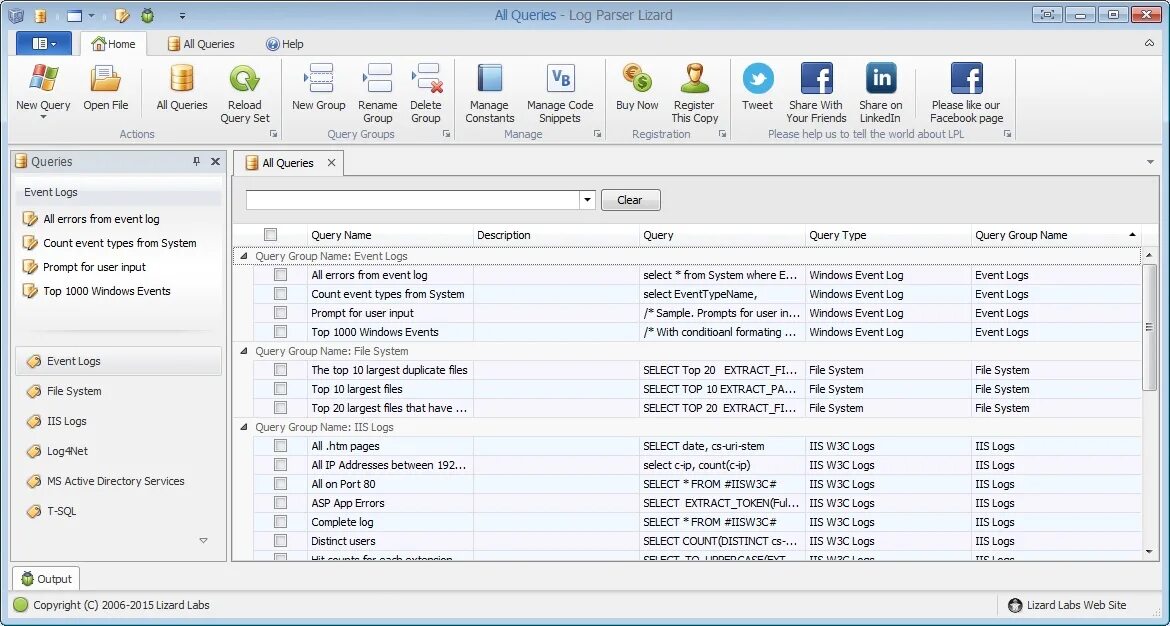Click the grid vertical scrollbar thumb
Viewport: 1170px width, 626px height.
point(1149,327)
